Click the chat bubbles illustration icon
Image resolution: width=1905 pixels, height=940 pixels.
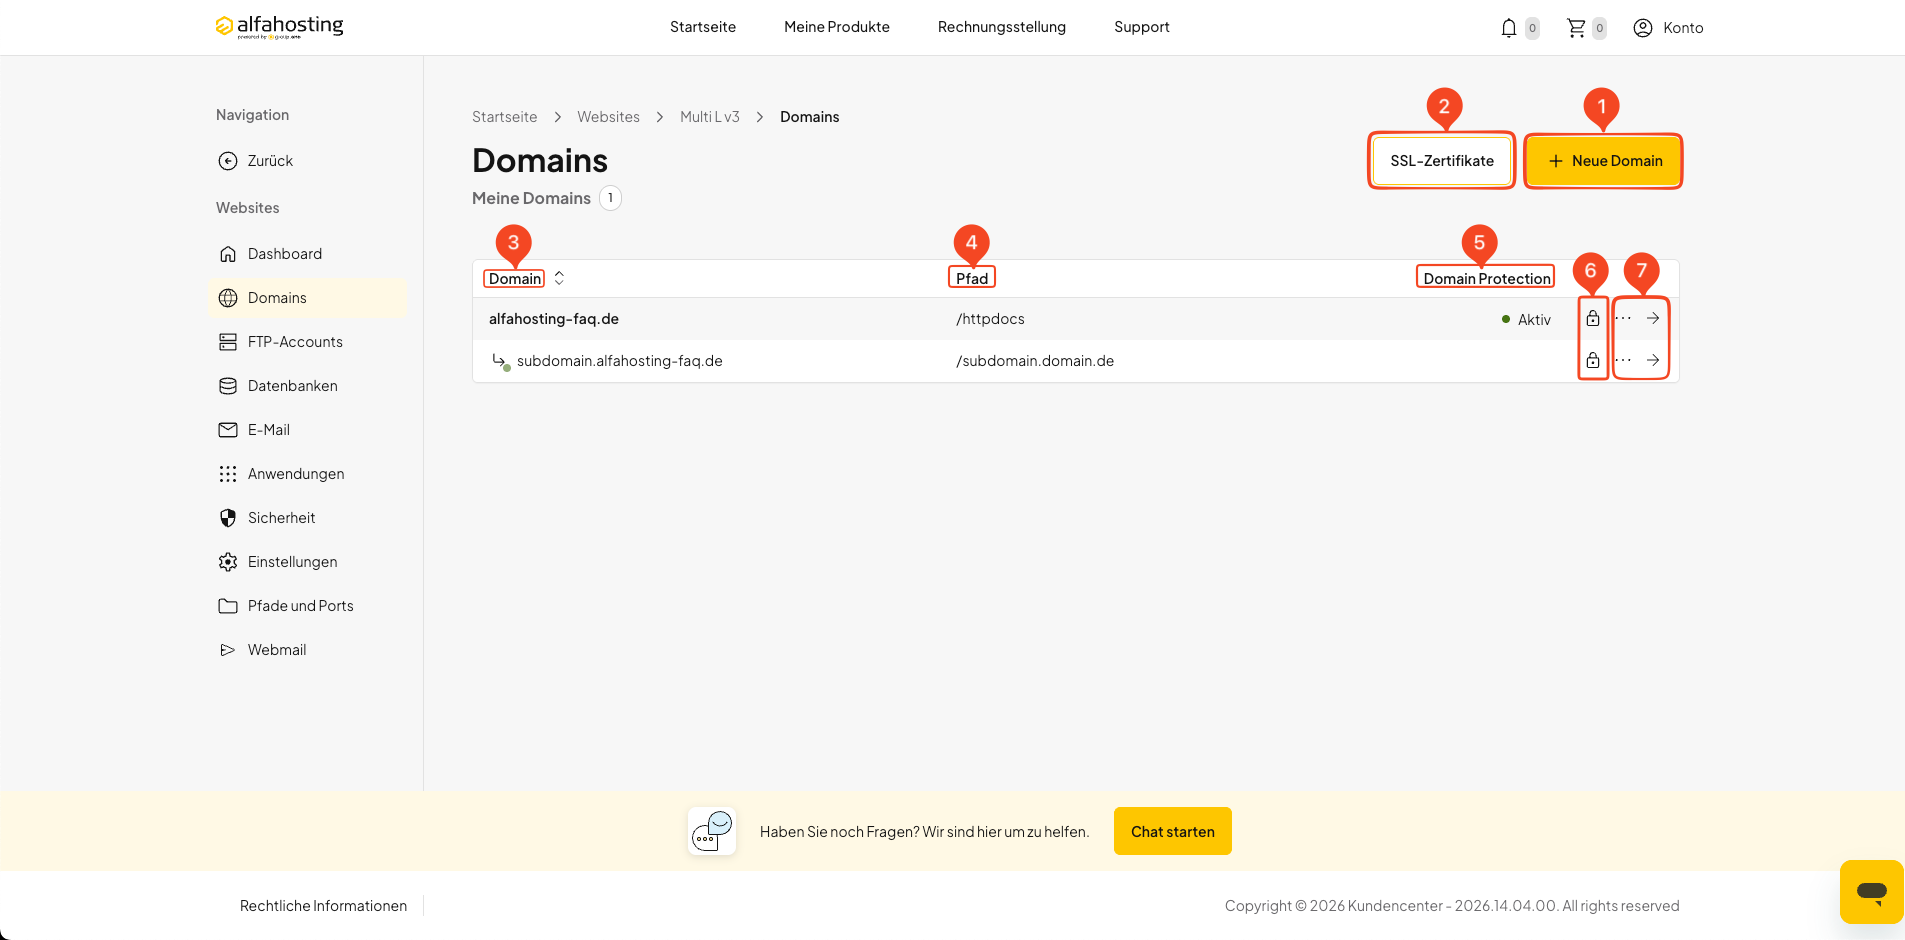(x=712, y=831)
